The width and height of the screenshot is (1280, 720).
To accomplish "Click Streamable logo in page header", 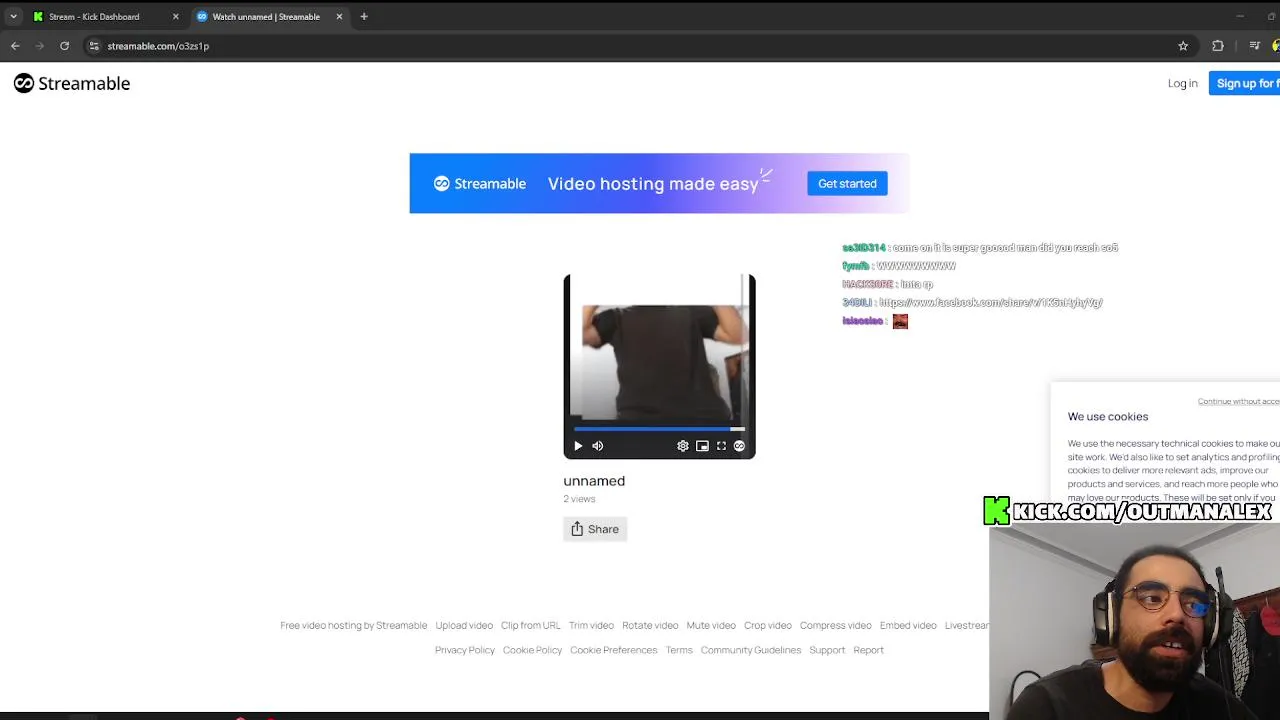I will pos(72,83).
